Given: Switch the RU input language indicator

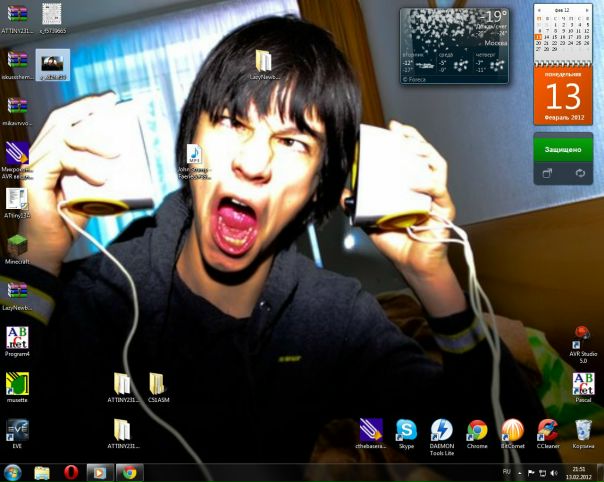Looking at the screenshot, I should point(506,471).
